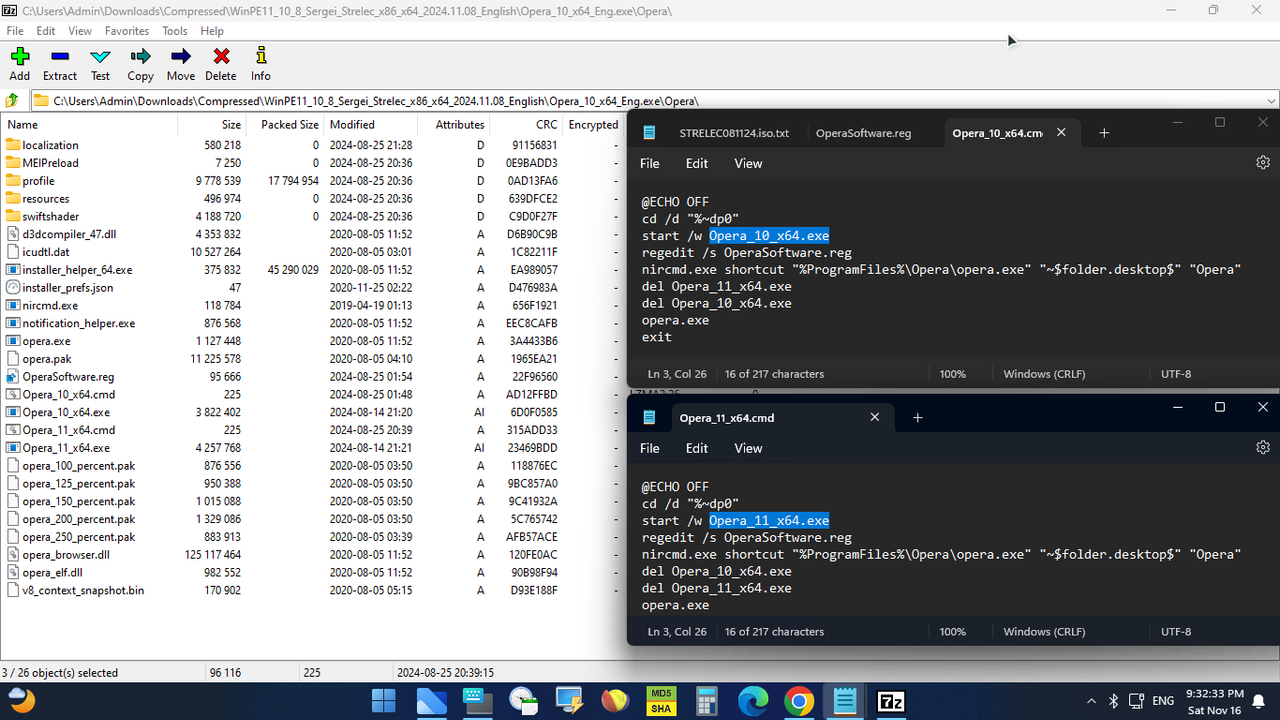Show hidden system tray icons chevron
The height and width of the screenshot is (720, 1280).
(1091, 701)
